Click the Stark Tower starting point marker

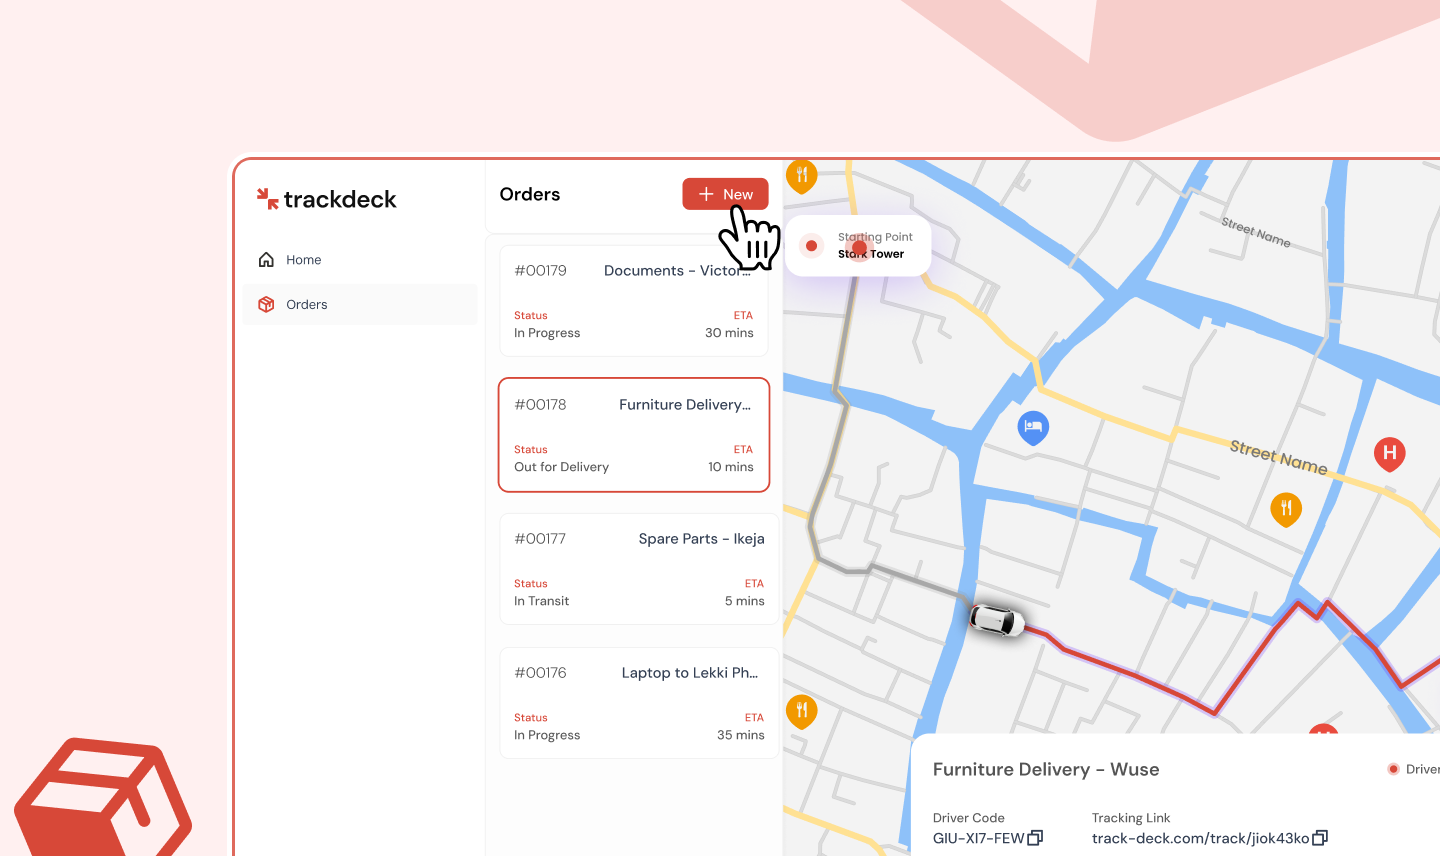click(858, 245)
